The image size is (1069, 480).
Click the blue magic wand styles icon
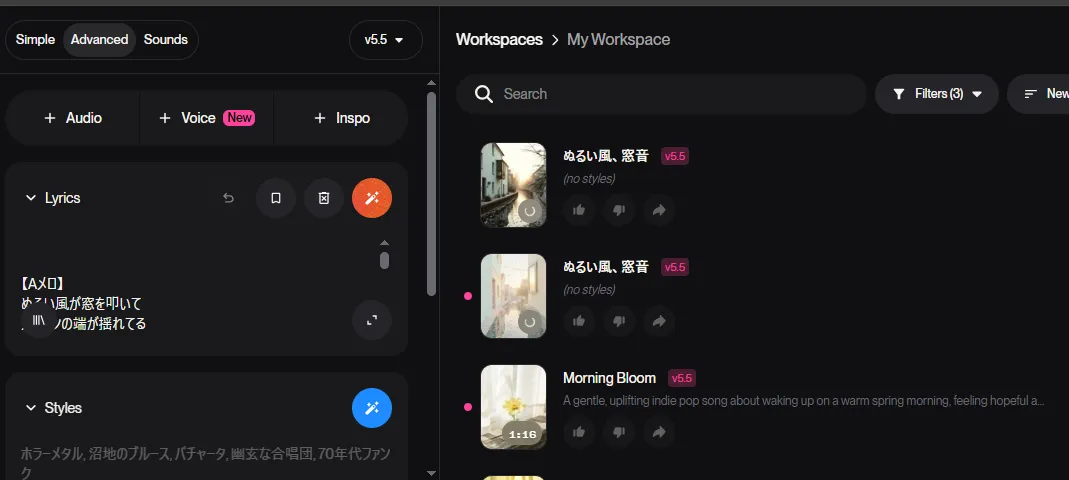click(x=372, y=408)
